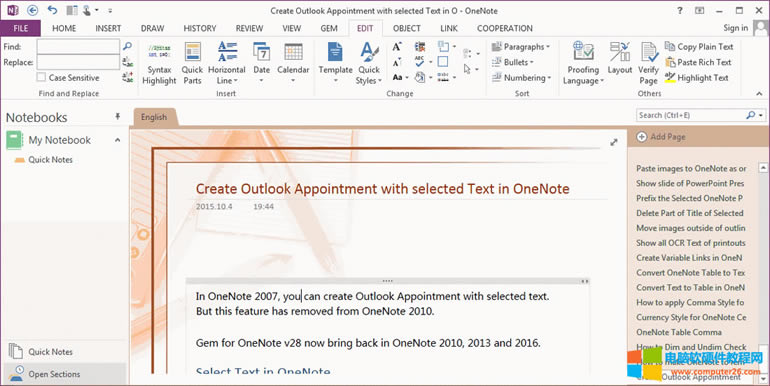Select the English section tab
770x386 pixels.
[154, 117]
